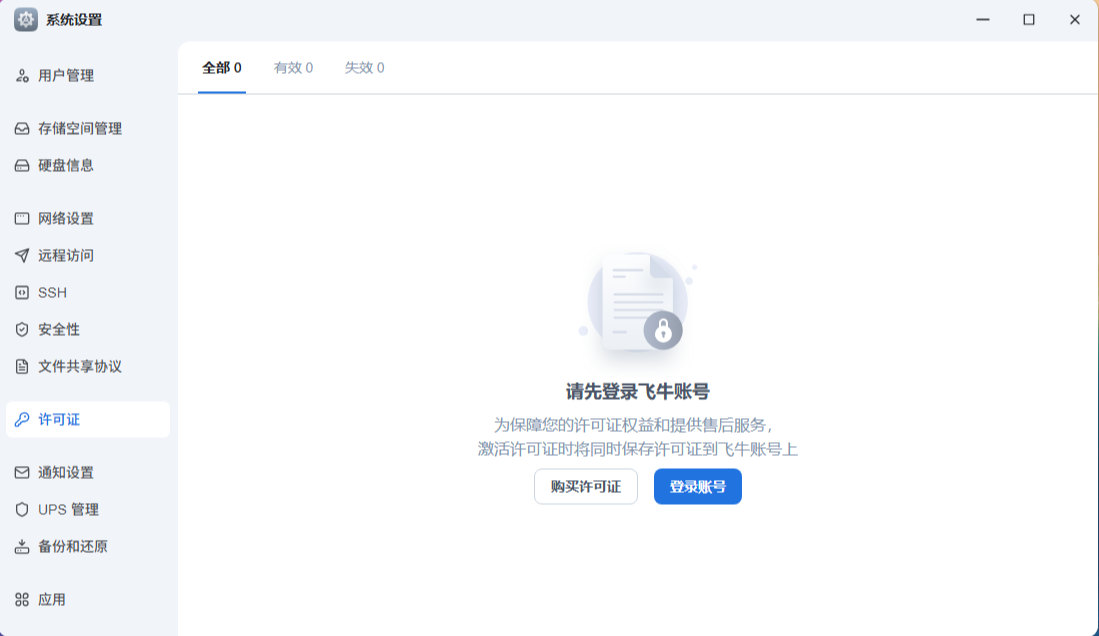Click the SSH terminal icon
Viewport: 1099px width, 636px height.
(22, 292)
